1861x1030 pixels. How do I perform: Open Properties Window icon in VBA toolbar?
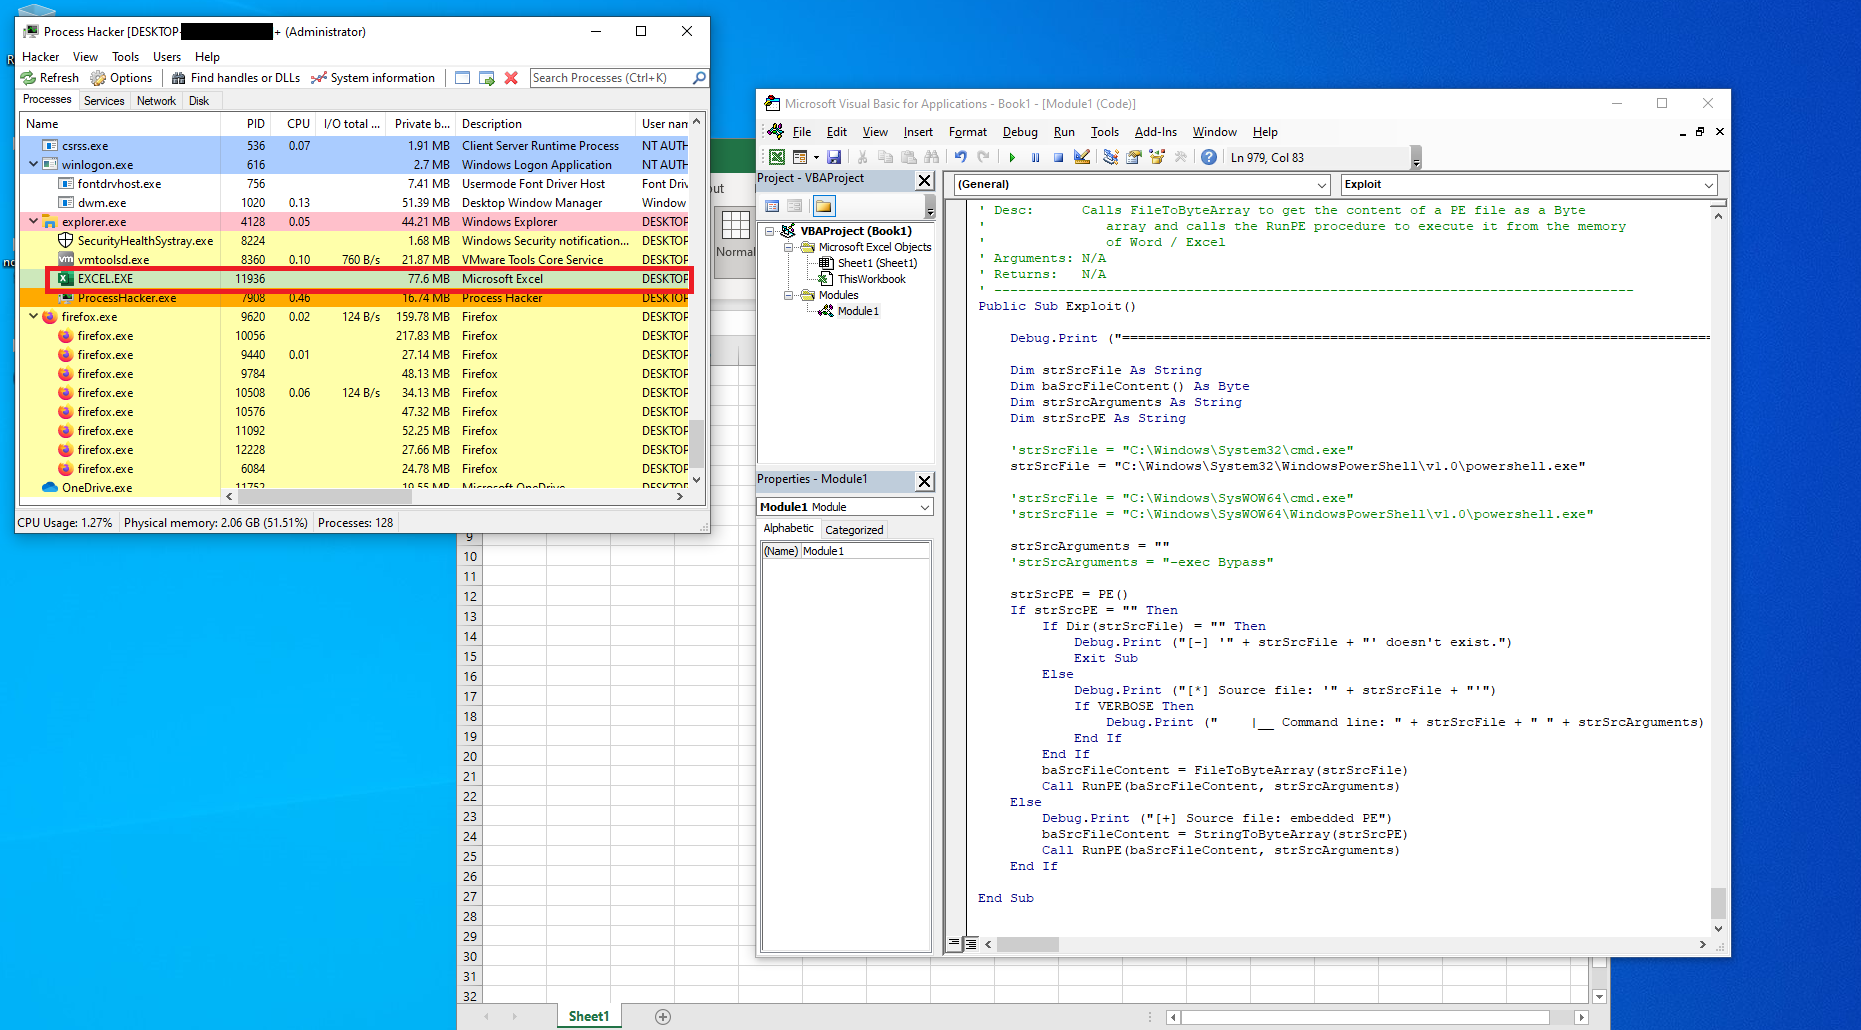tap(1134, 157)
